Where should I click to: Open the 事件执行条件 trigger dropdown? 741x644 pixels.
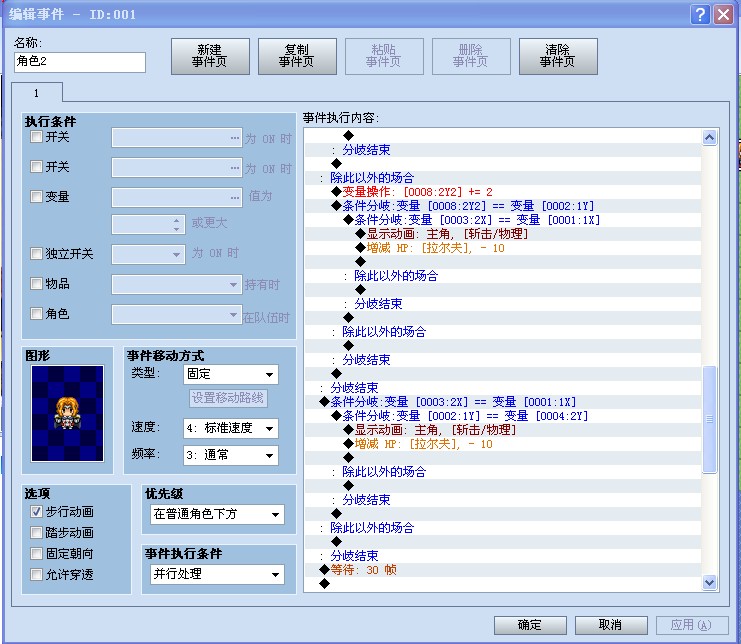[x=217, y=574]
